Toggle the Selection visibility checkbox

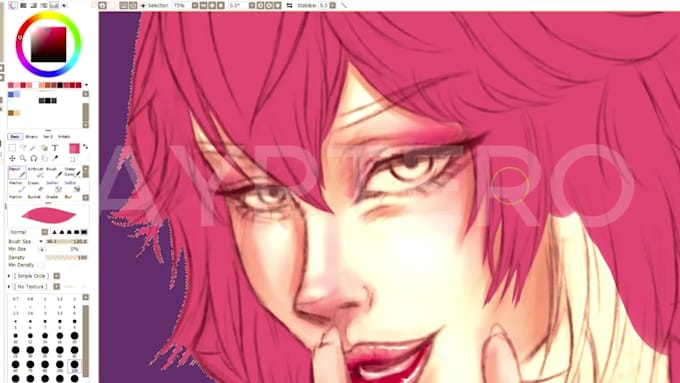(x=143, y=5)
